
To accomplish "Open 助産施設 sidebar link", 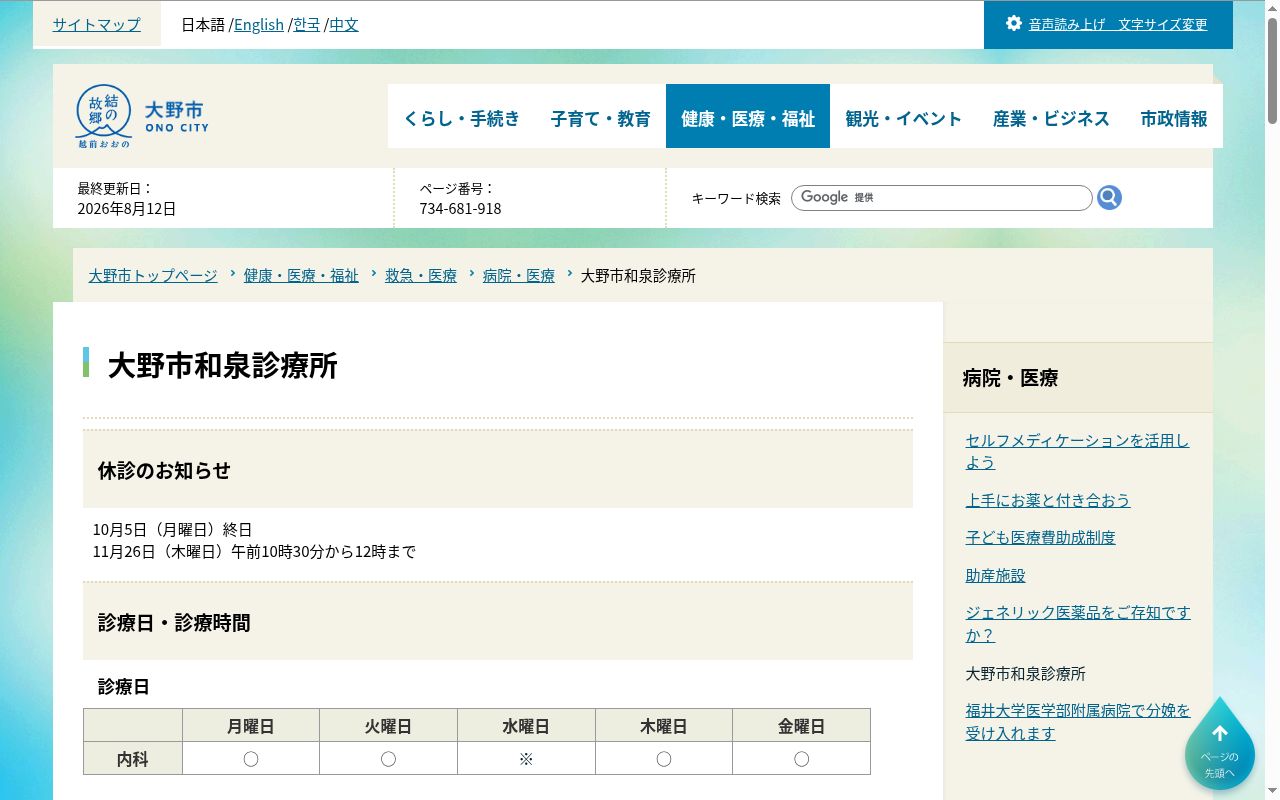I will pyautogui.click(x=996, y=575).
